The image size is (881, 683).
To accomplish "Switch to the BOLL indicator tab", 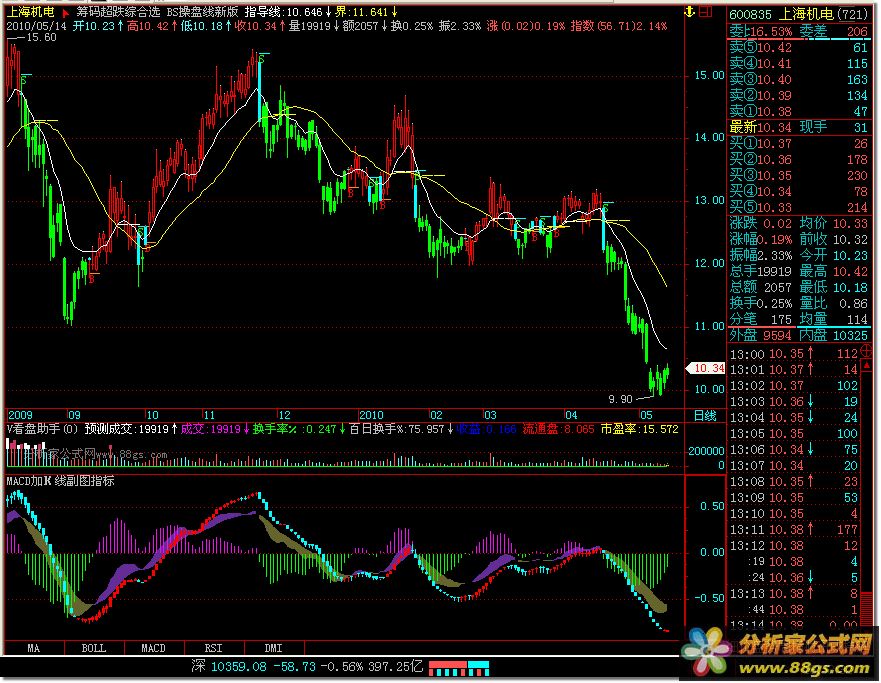I will point(93,648).
